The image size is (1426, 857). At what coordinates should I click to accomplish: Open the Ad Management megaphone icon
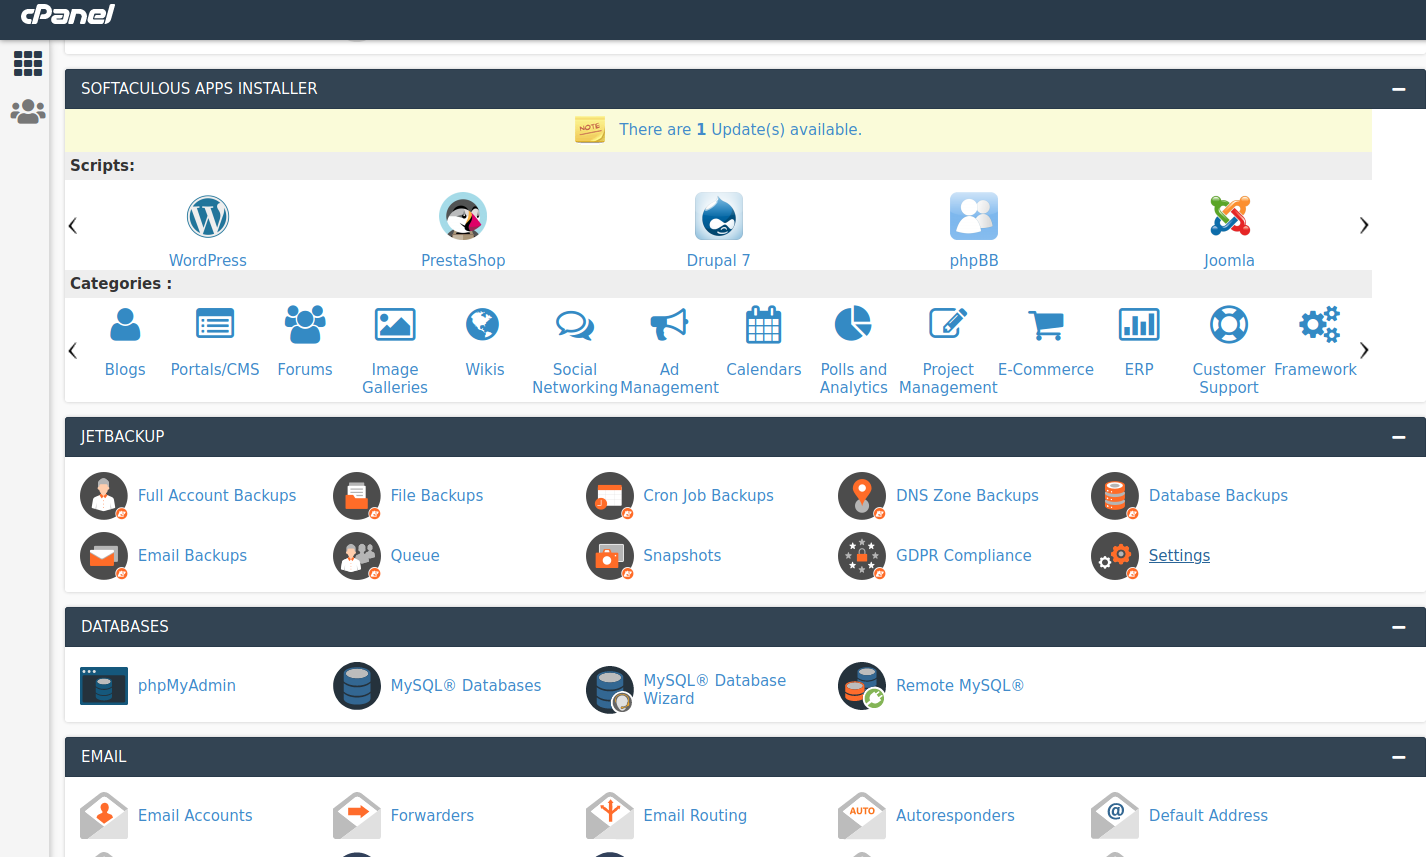tap(669, 325)
